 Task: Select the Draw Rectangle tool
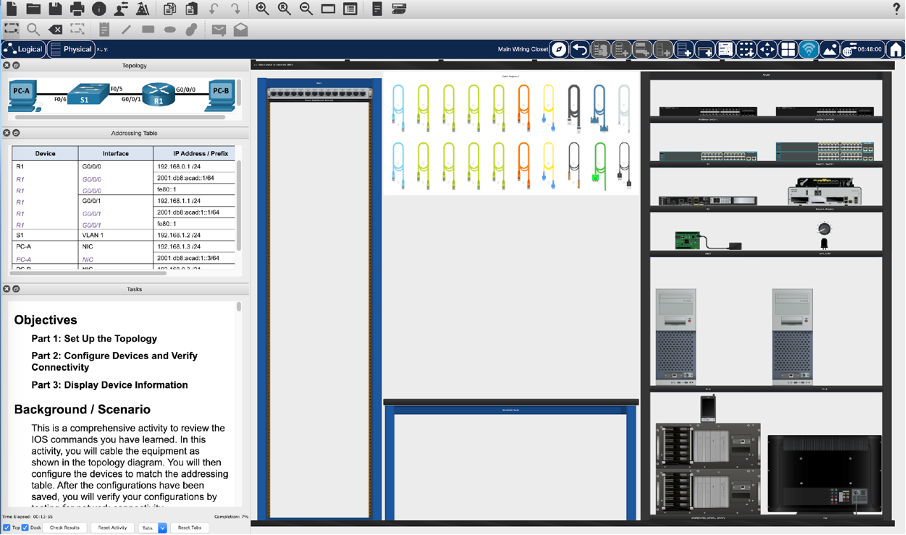pyautogui.click(x=148, y=29)
